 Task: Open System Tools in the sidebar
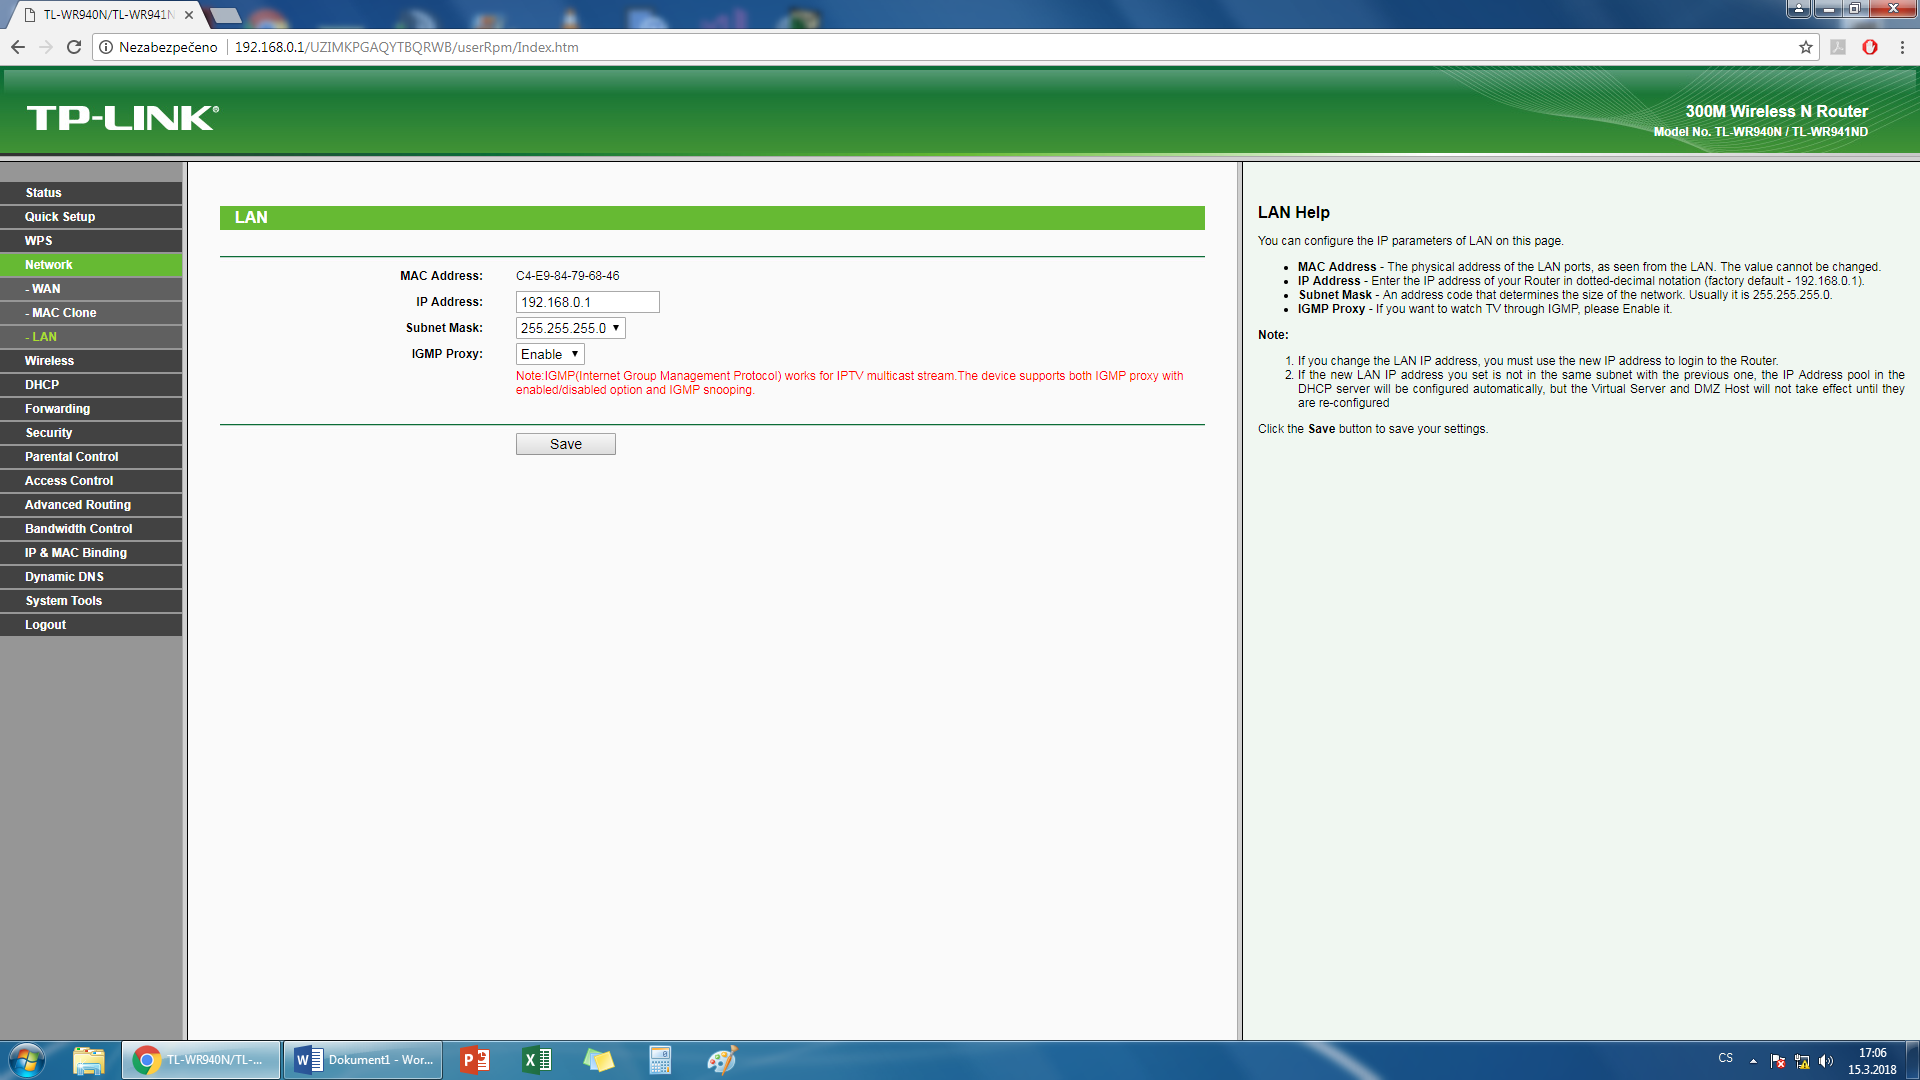click(64, 601)
